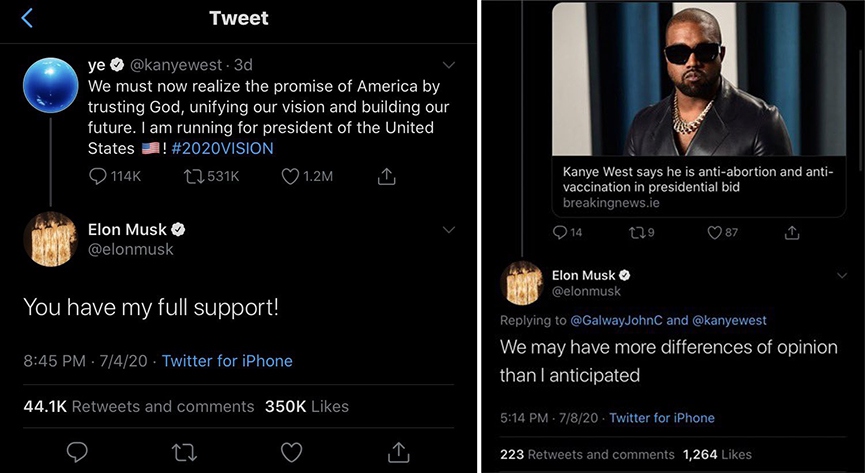The width and height of the screenshot is (865, 473).
Task: Share ye's presidential announcement tweet
Action: coord(386,176)
